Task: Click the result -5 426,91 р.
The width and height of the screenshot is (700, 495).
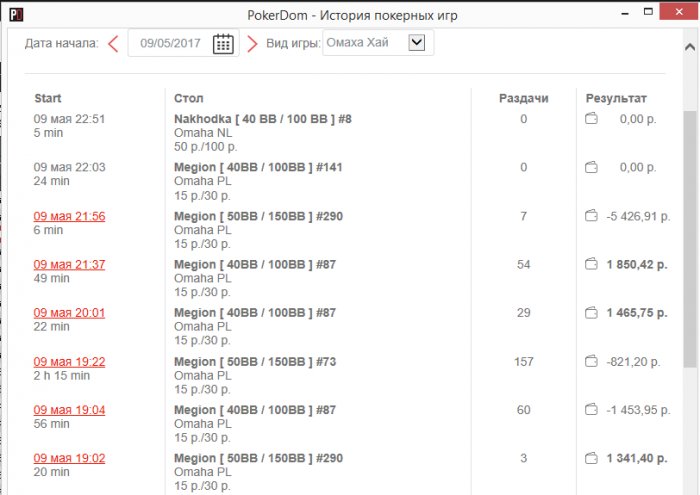Action: (x=638, y=216)
